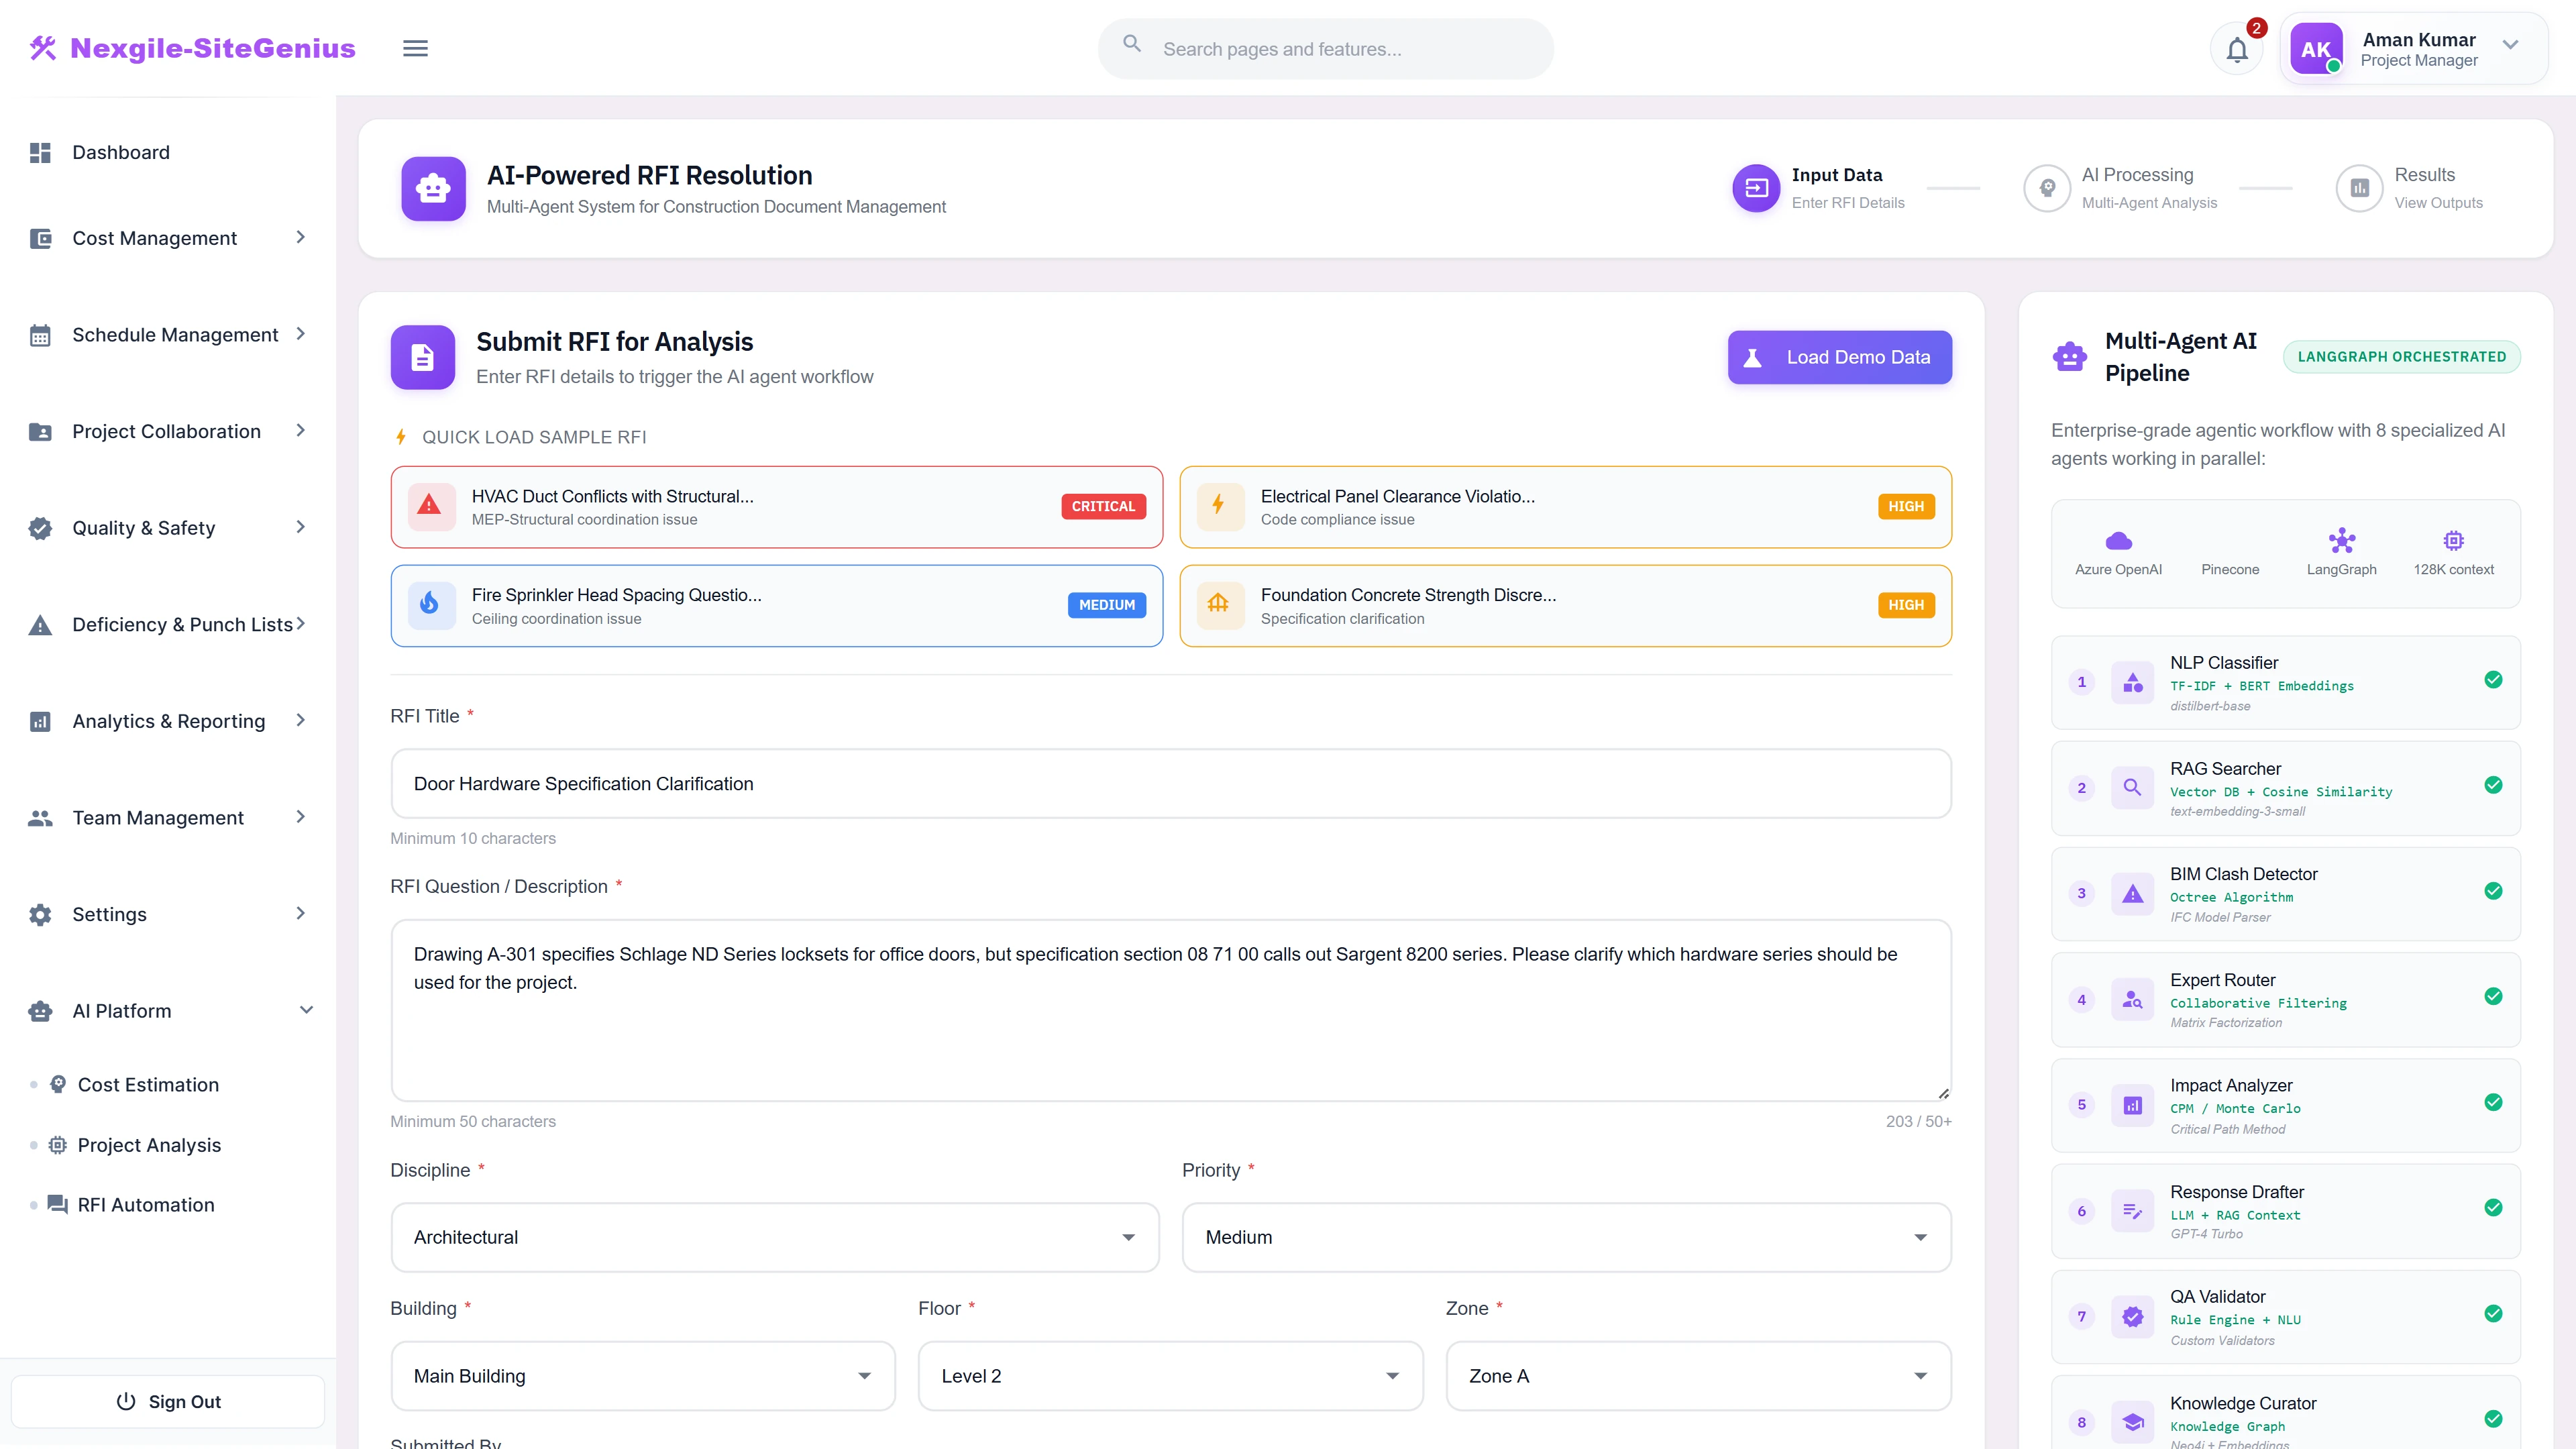The image size is (2576, 1449).
Task: Open the Input Data step icon
Action: coord(1756,188)
